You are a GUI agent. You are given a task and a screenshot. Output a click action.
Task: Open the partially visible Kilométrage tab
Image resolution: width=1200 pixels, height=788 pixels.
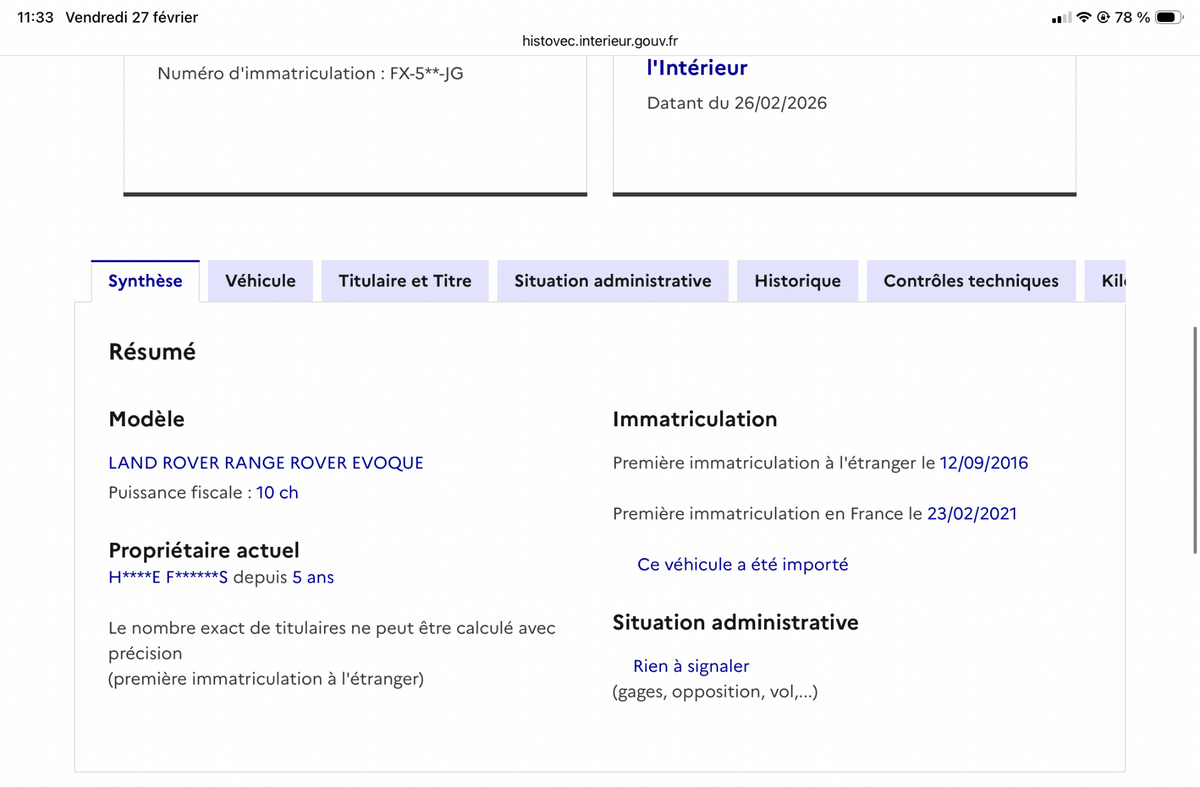(x=1112, y=281)
